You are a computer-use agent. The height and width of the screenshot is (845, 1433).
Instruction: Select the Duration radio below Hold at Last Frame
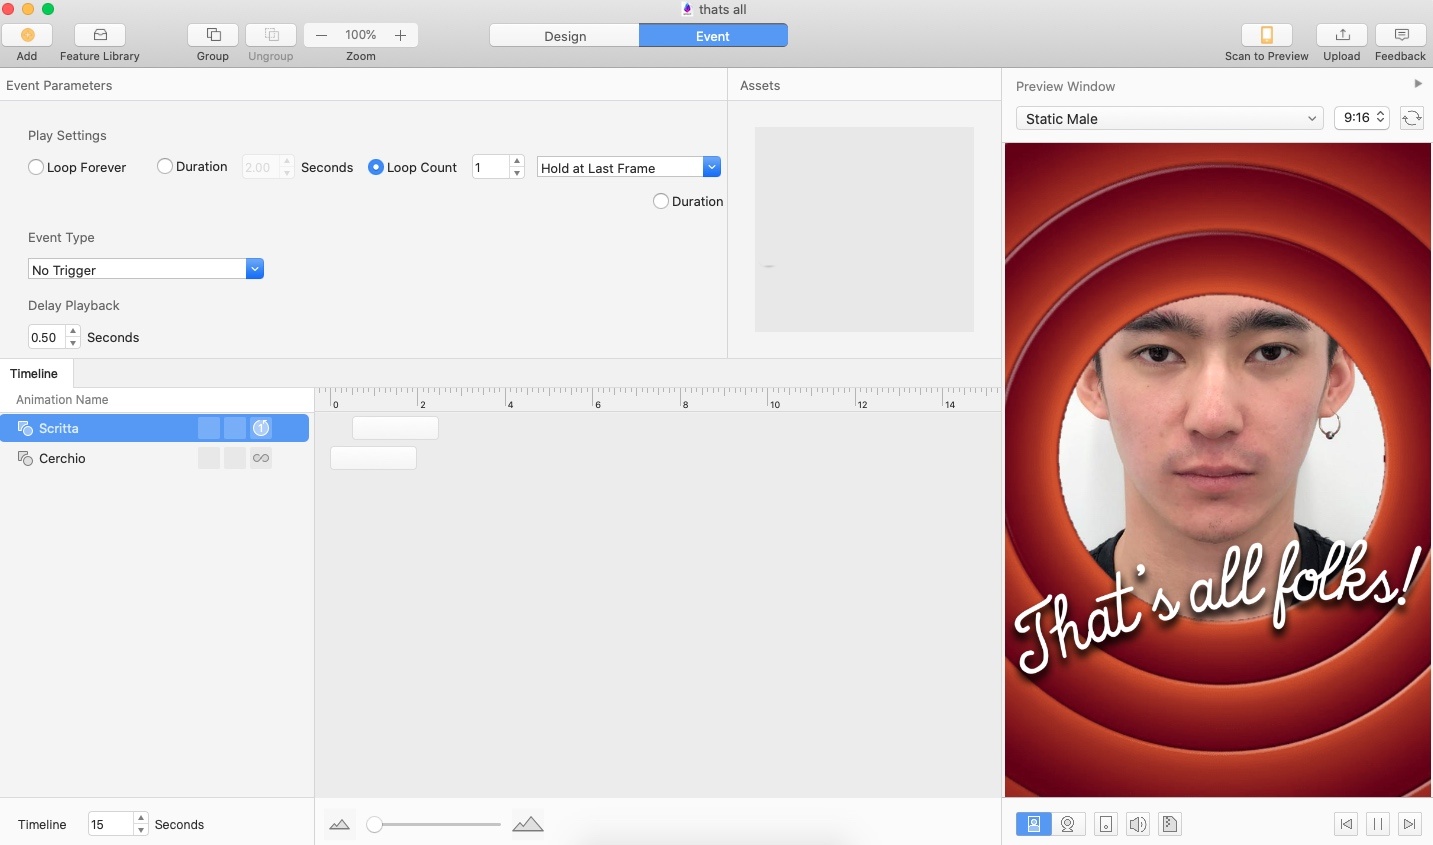point(661,201)
